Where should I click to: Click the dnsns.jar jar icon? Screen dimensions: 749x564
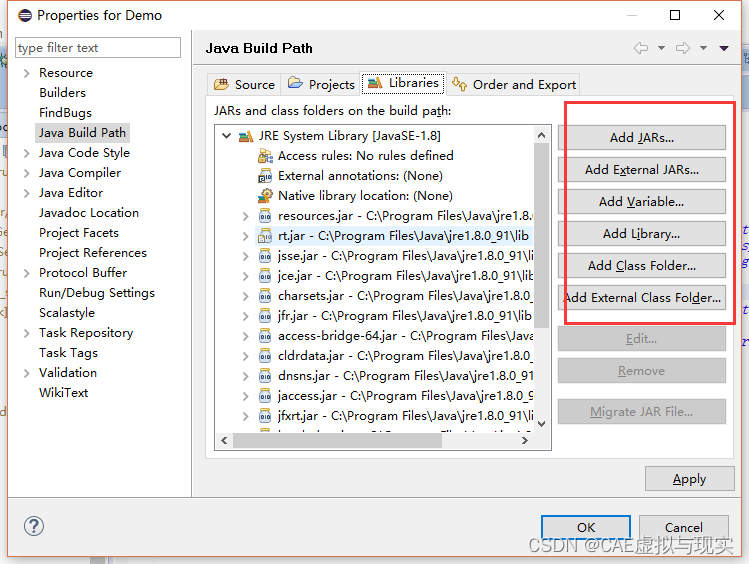pyautogui.click(x=265, y=376)
